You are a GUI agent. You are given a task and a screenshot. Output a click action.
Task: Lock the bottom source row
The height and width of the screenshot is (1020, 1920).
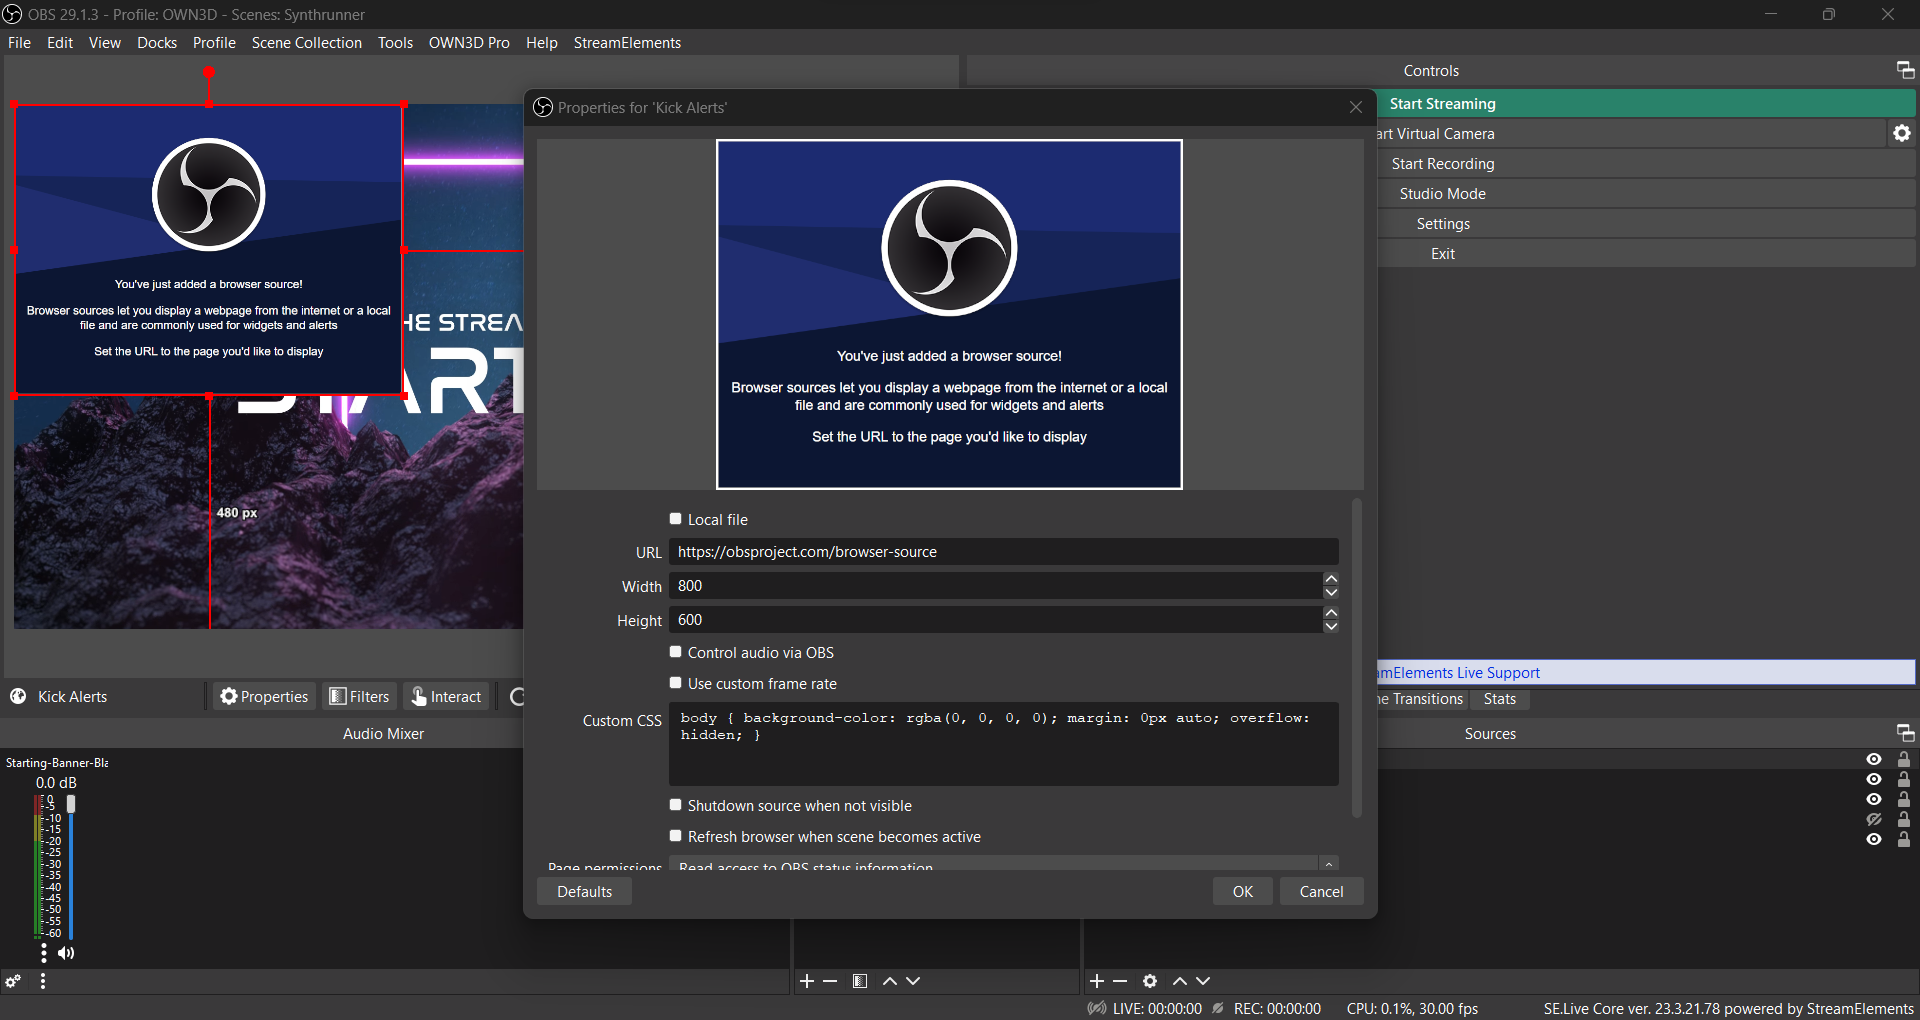coord(1904,839)
